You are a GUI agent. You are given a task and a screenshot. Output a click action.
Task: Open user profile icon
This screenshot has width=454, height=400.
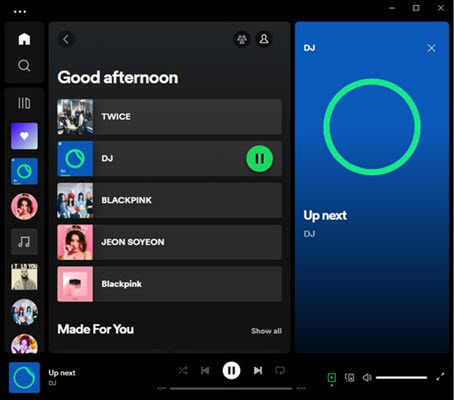[264, 39]
